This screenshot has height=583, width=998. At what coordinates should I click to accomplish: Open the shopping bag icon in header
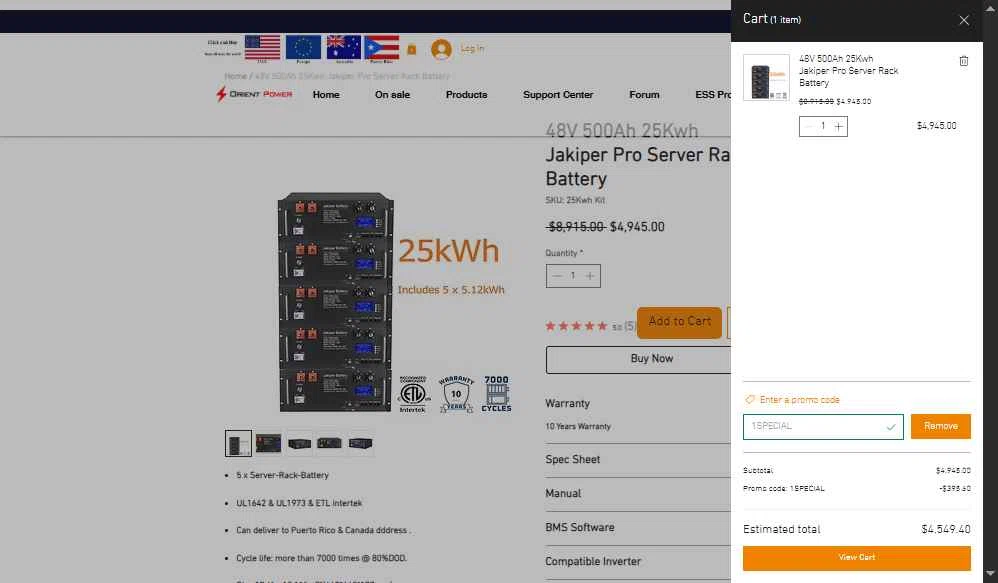[412, 49]
